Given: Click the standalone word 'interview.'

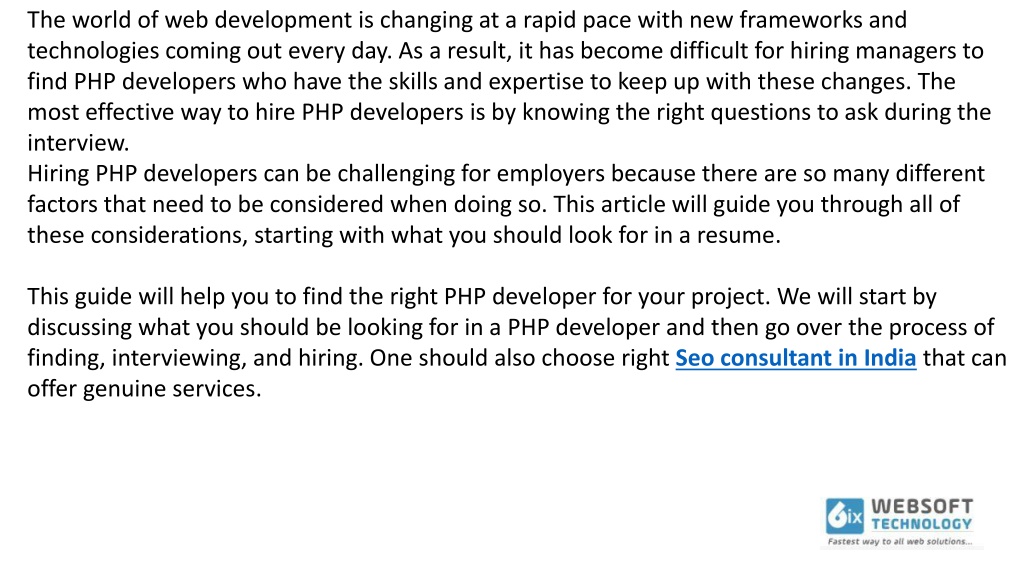Looking at the screenshot, I should (78, 143).
